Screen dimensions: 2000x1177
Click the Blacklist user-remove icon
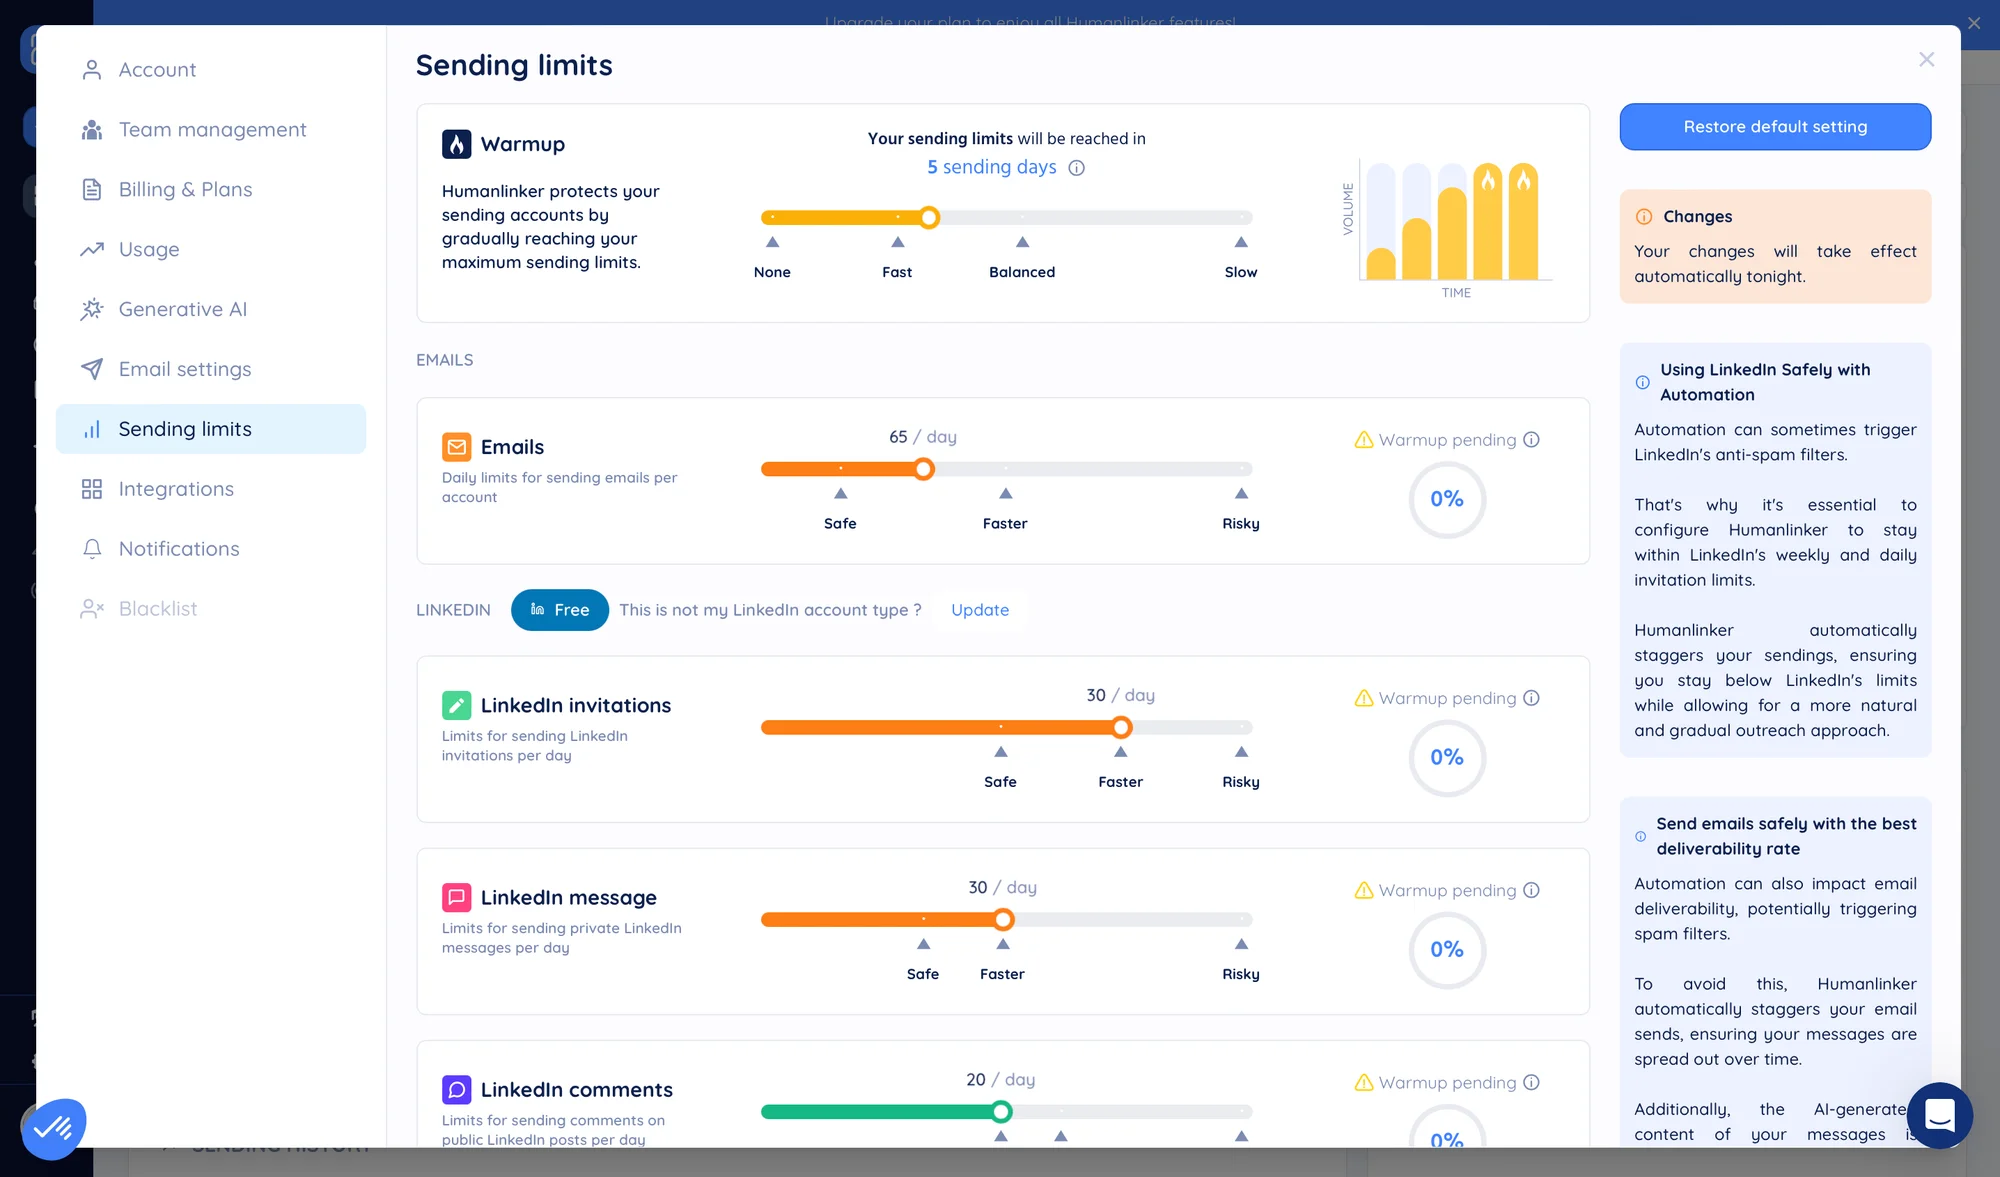(92, 609)
